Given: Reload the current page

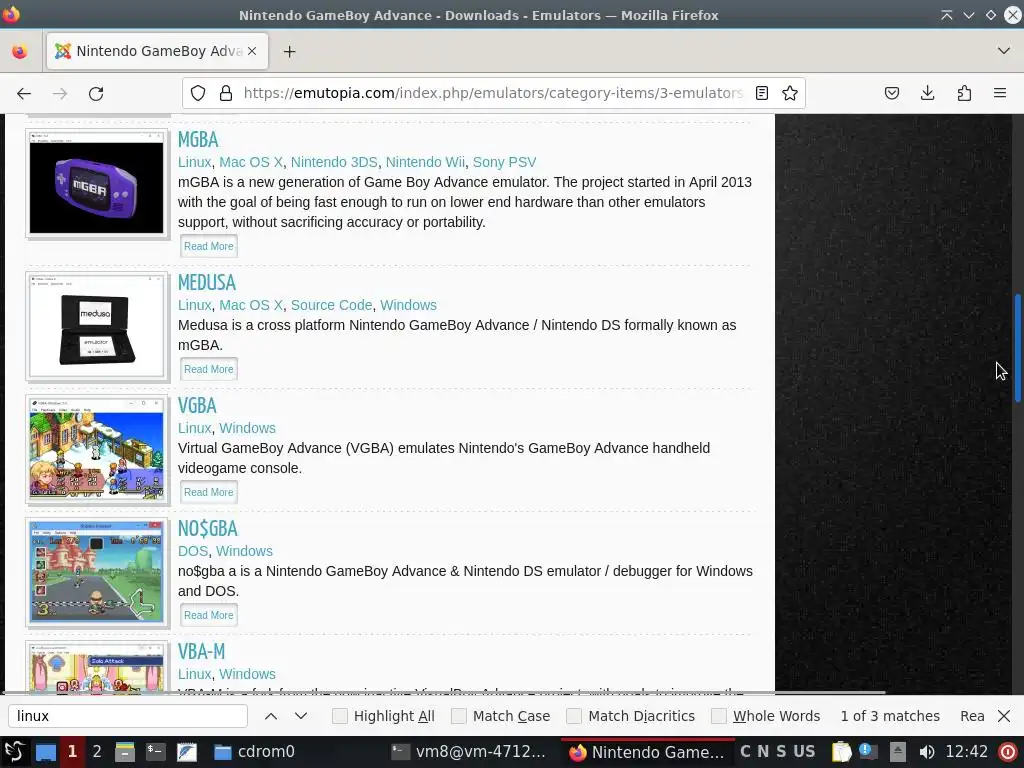Looking at the screenshot, I should [x=96, y=93].
